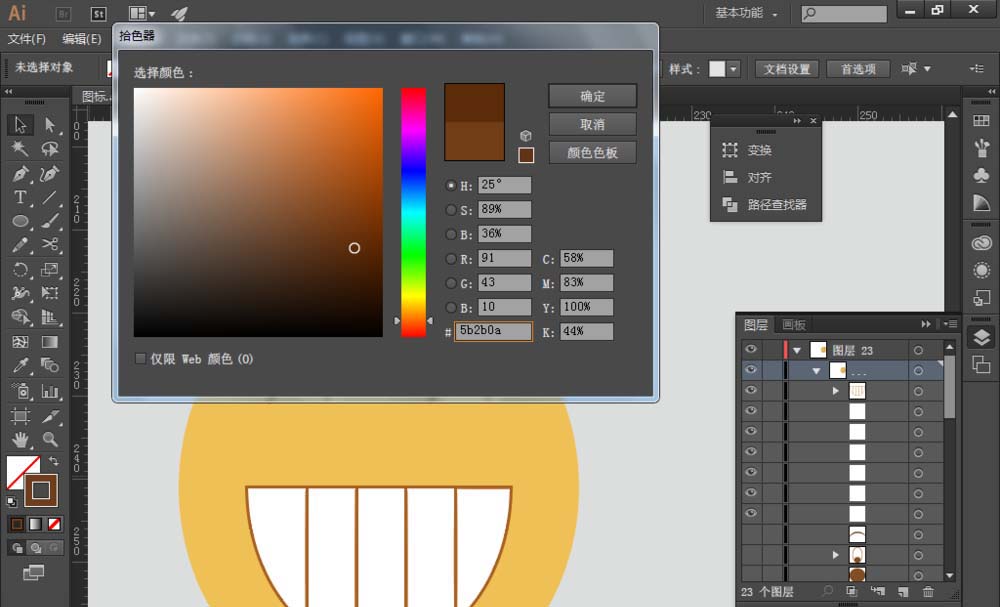Collapse the transform/align floating panel arrows

coord(797,121)
